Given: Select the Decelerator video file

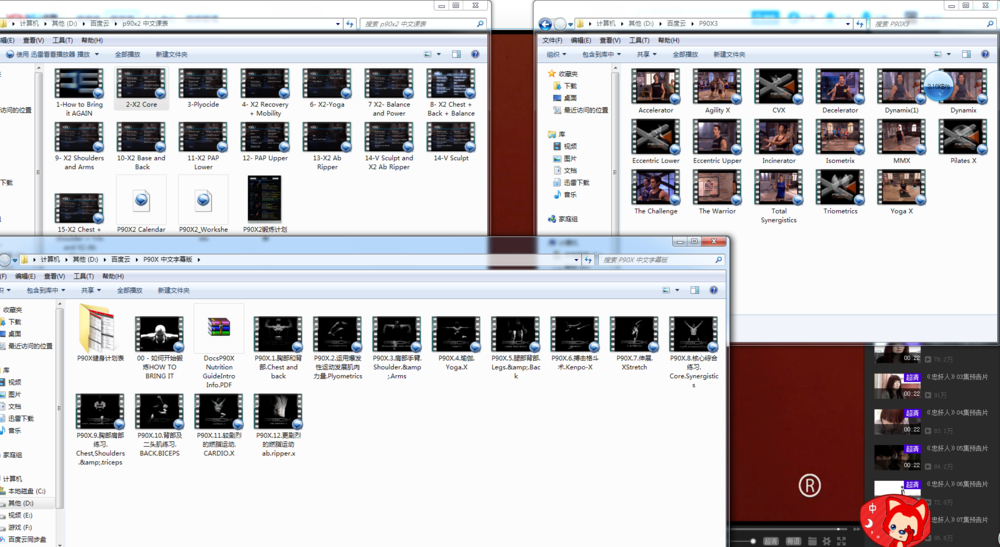Looking at the screenshot, I should [840, 92].
